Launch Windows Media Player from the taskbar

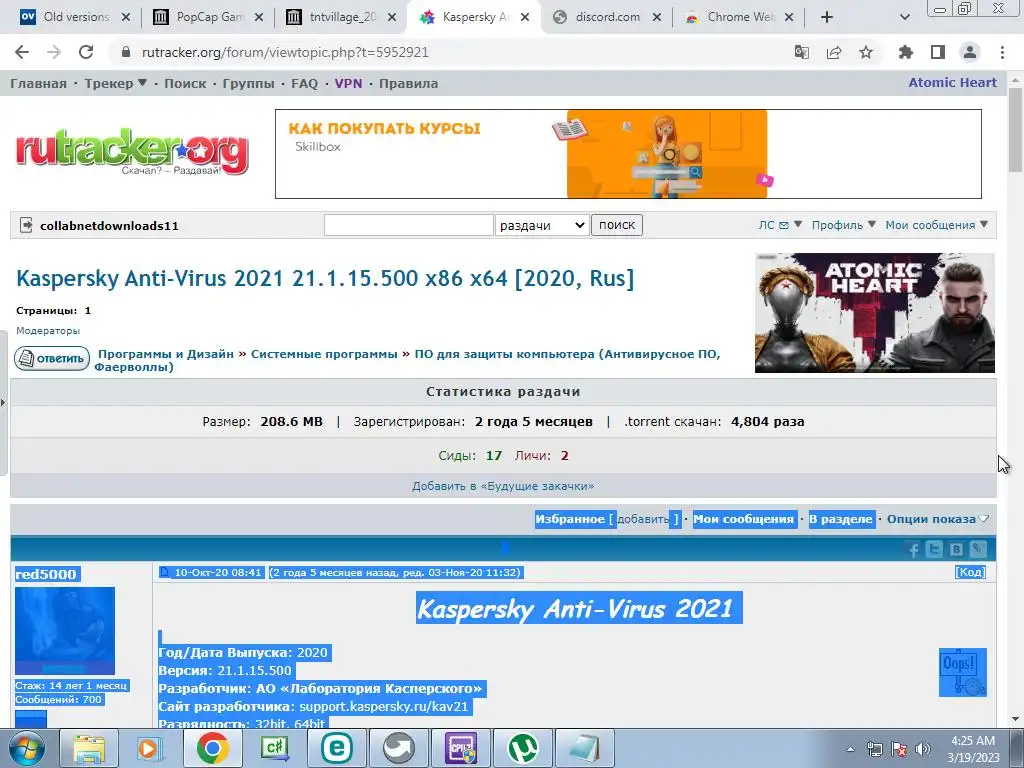[150, 748]
